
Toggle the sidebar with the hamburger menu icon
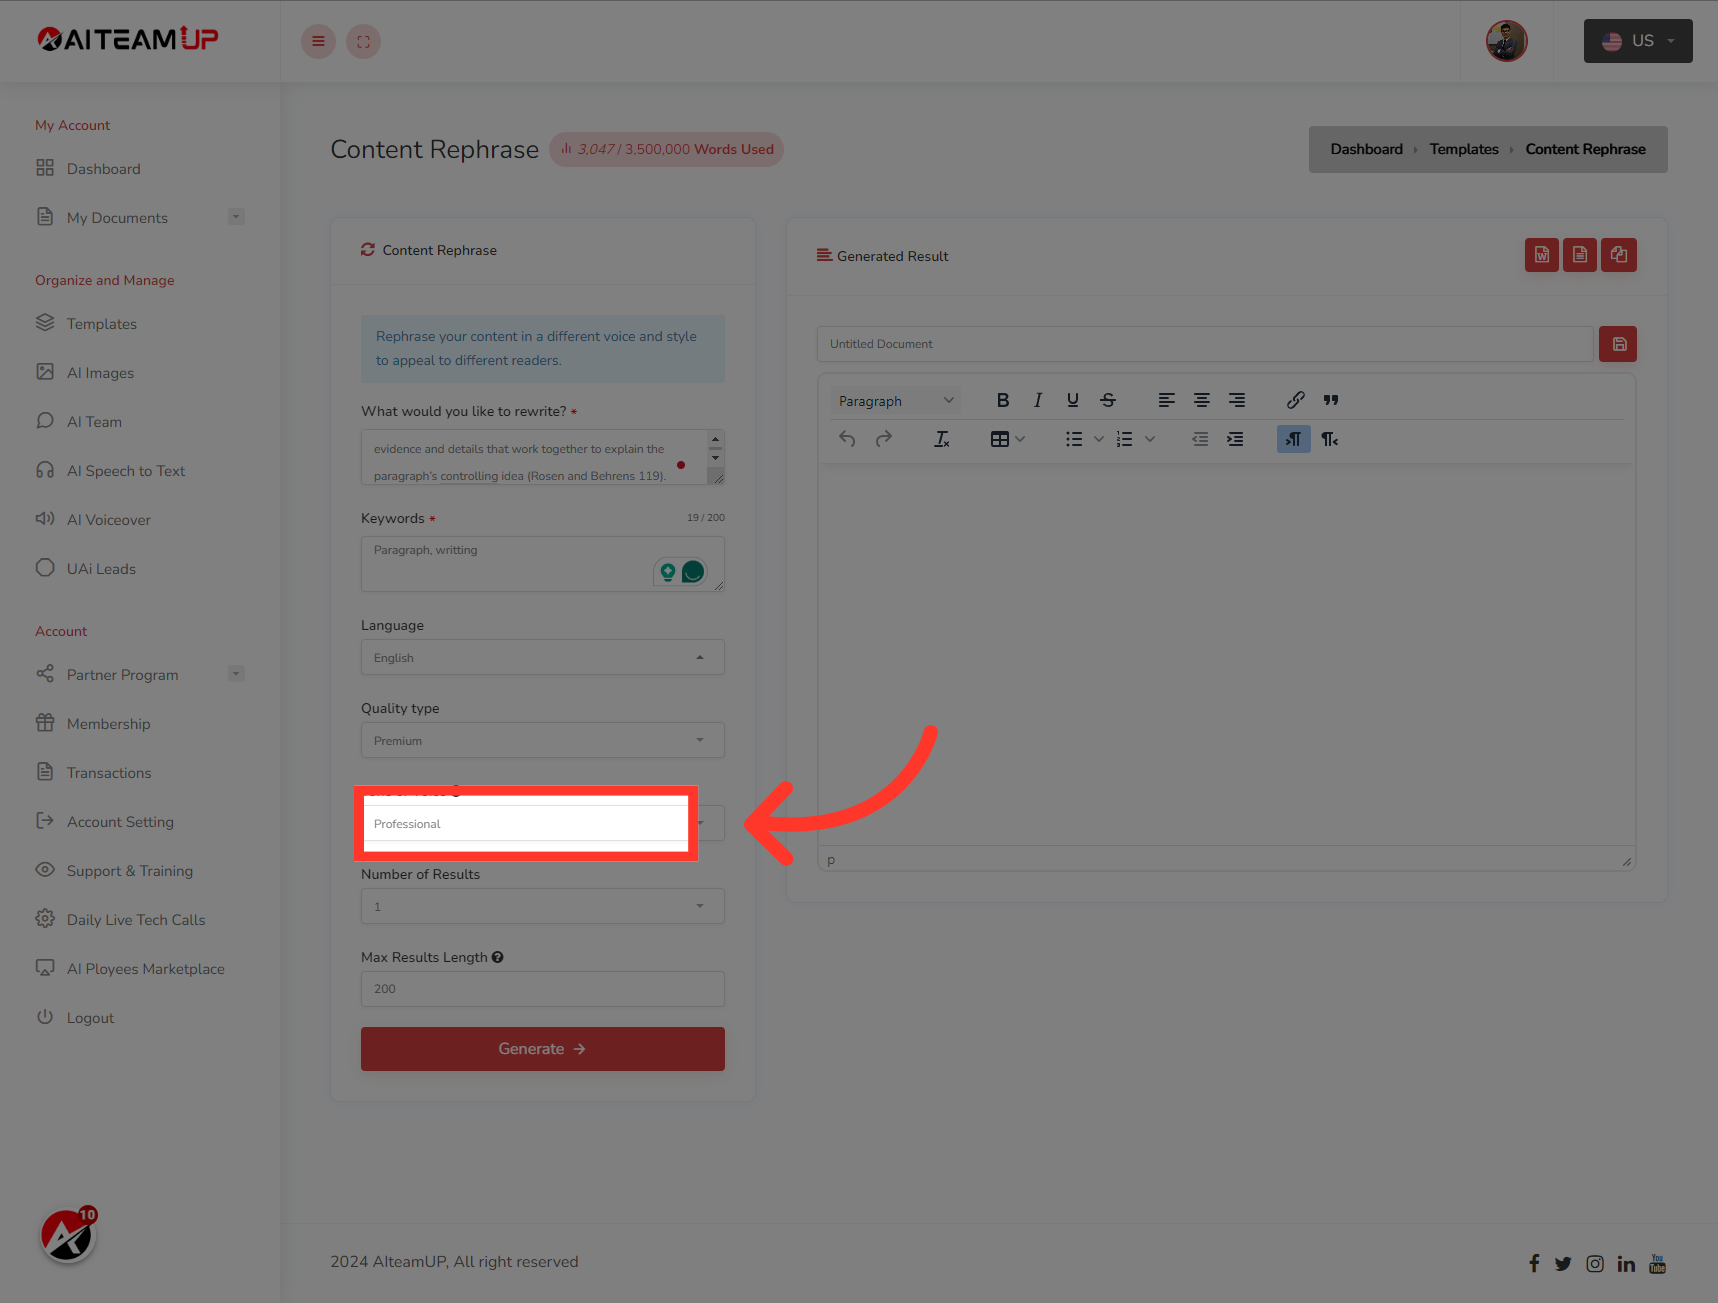point(318,41)
